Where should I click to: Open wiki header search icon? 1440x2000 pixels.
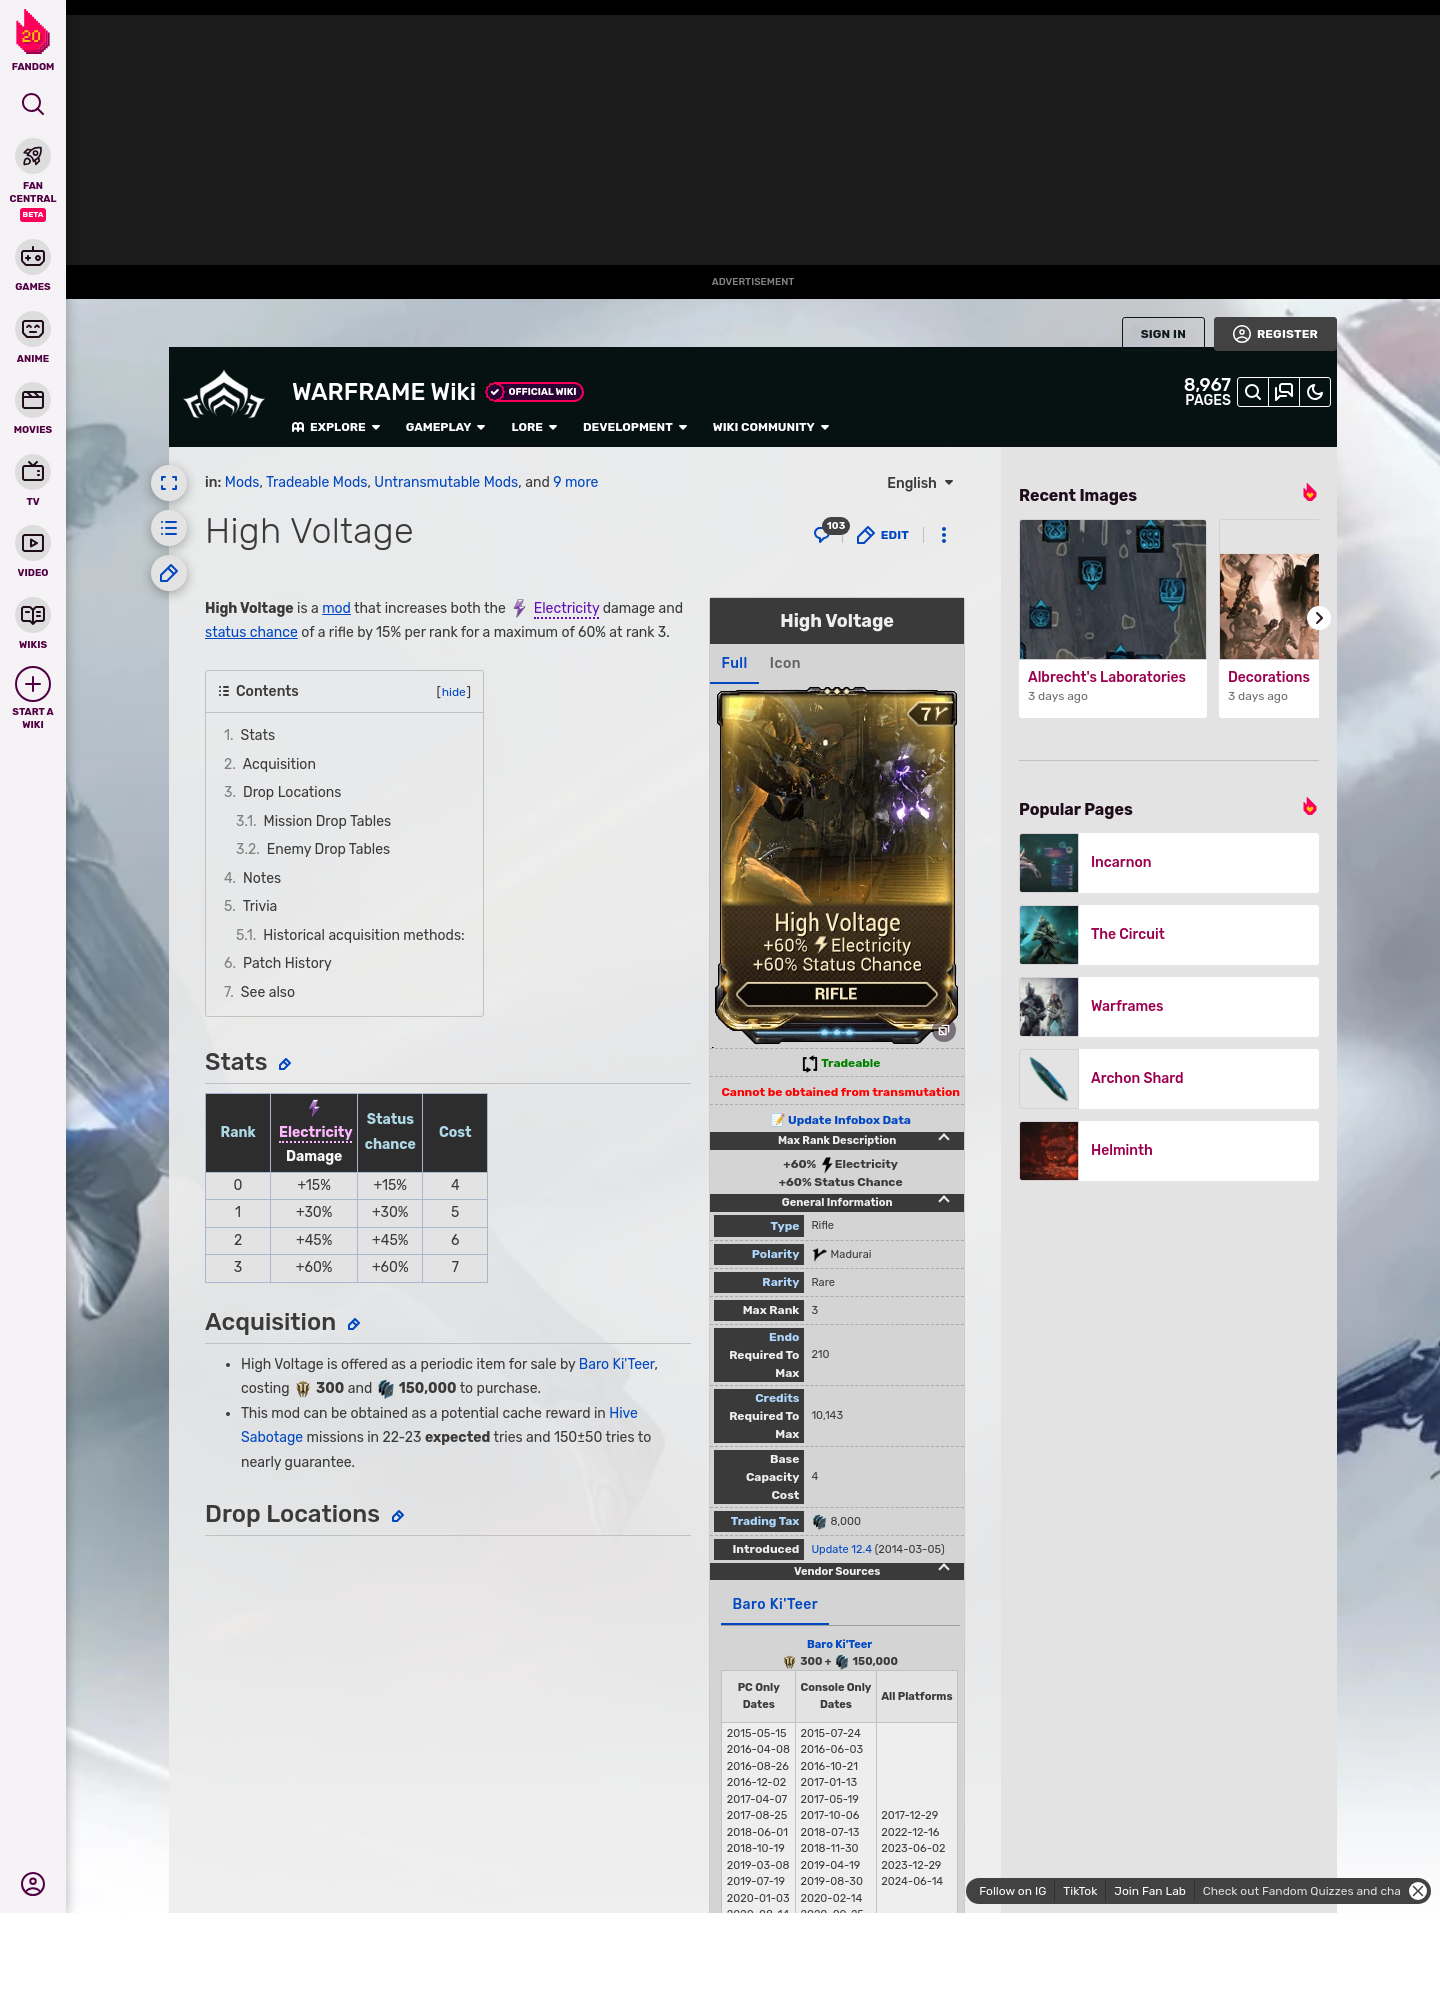[x=1253, y=392]
